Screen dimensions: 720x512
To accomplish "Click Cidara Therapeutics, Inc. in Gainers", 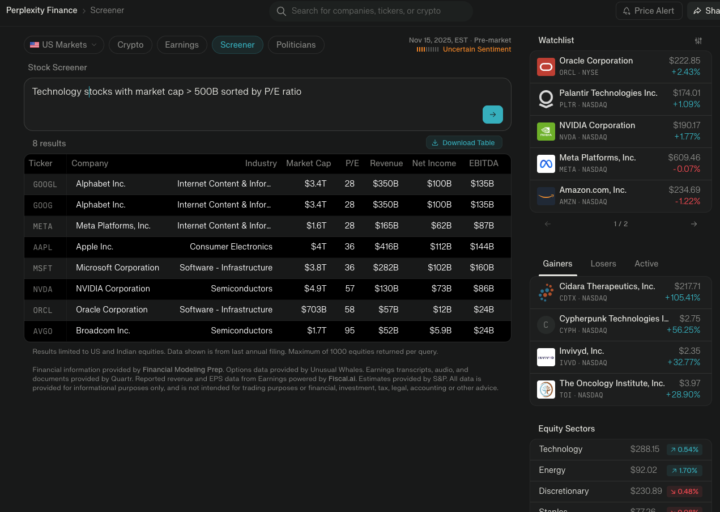I will (x=620, y=293).
